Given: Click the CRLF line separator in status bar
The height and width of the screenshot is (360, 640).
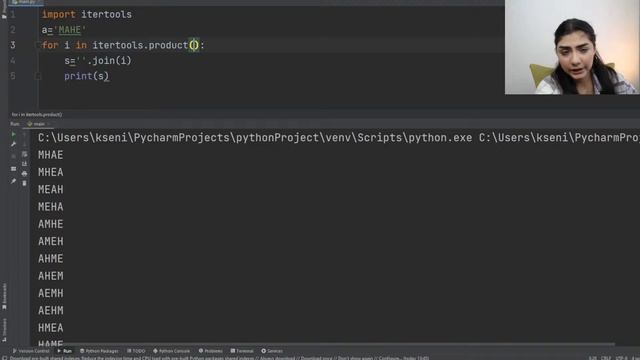Looking at the screenshot, I should (x=606, y=358).
